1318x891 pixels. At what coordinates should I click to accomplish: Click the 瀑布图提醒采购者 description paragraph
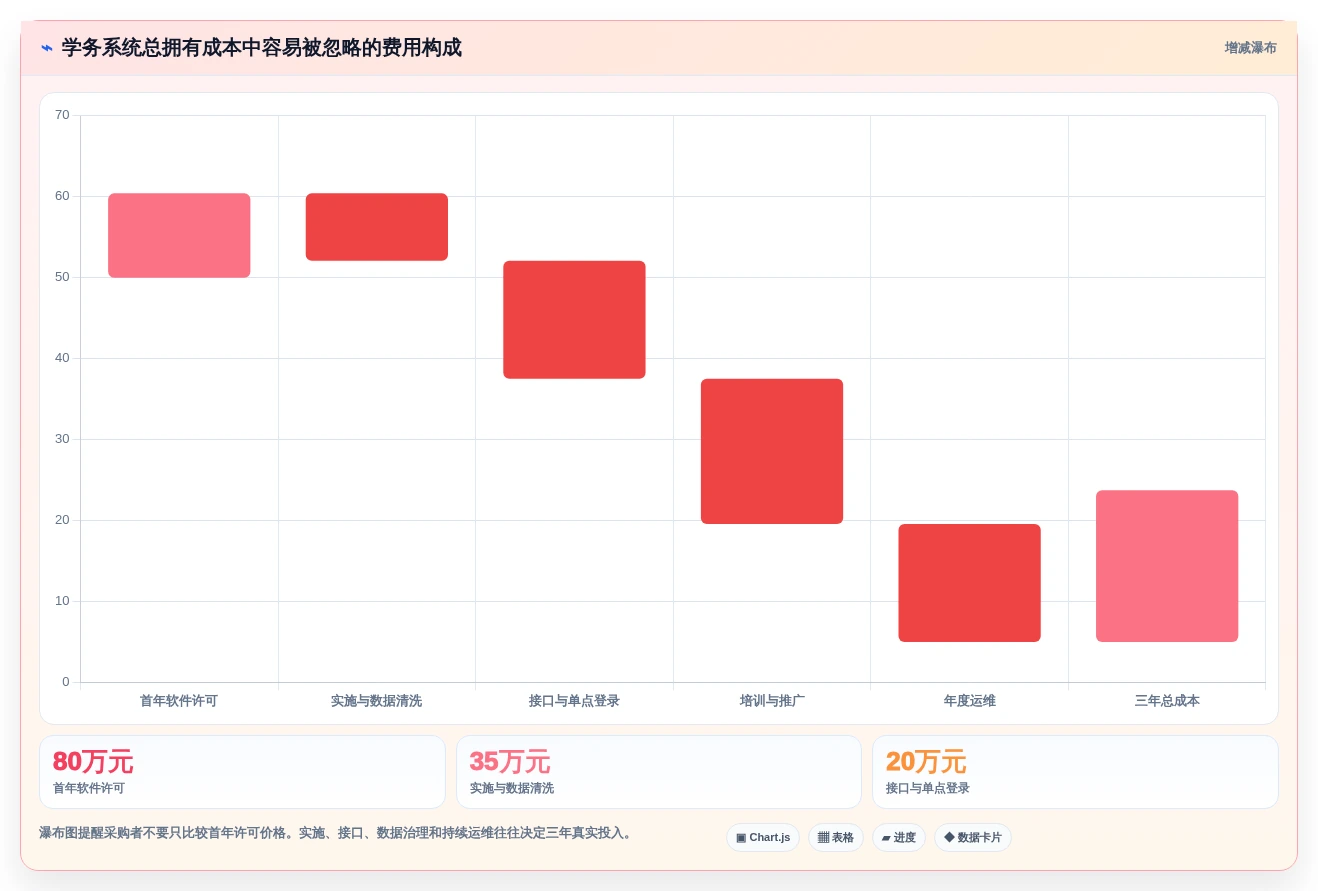point(338,833)
